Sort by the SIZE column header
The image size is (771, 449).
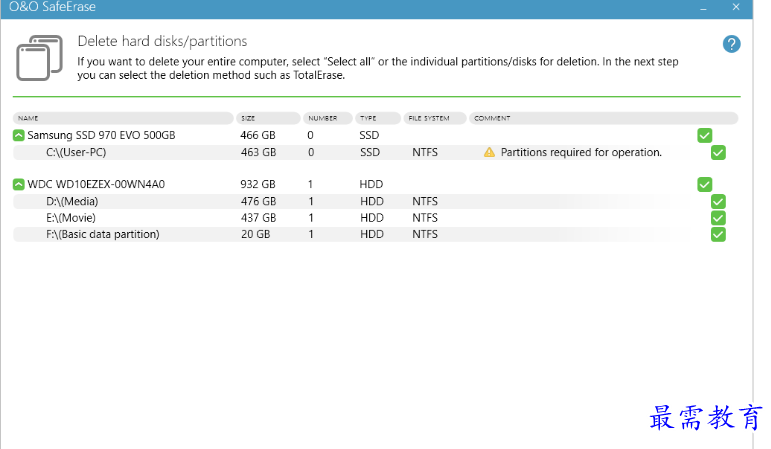click(x=268, y=118)
